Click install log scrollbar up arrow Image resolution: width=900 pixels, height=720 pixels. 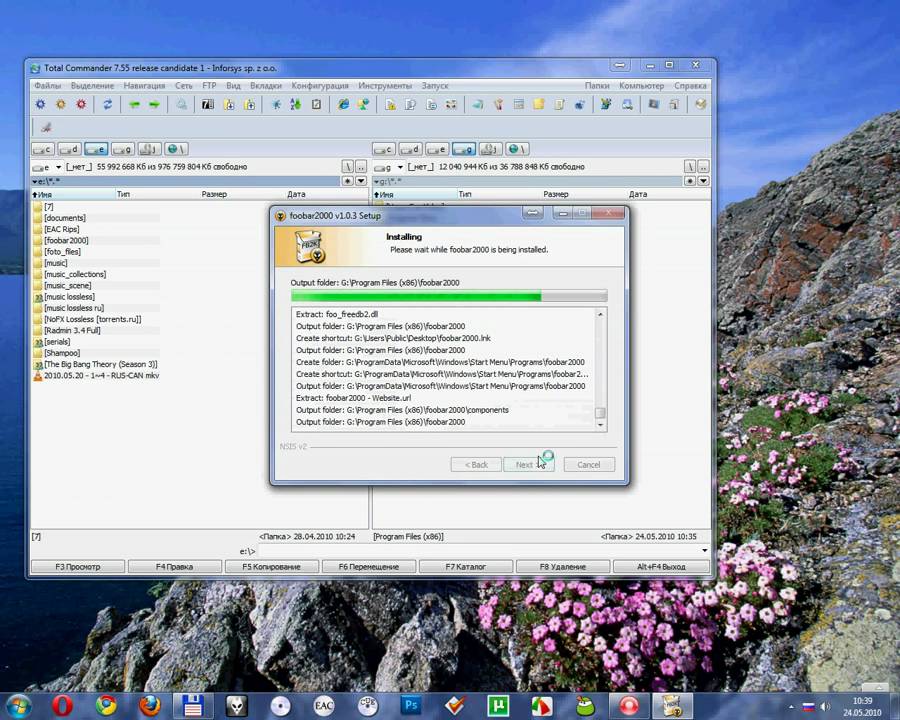pyautogui.click(x=600, y=314)
